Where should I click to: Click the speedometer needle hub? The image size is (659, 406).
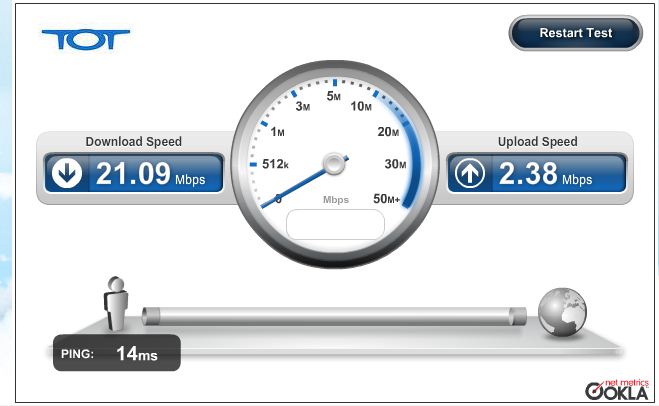(x=334, y=164)
